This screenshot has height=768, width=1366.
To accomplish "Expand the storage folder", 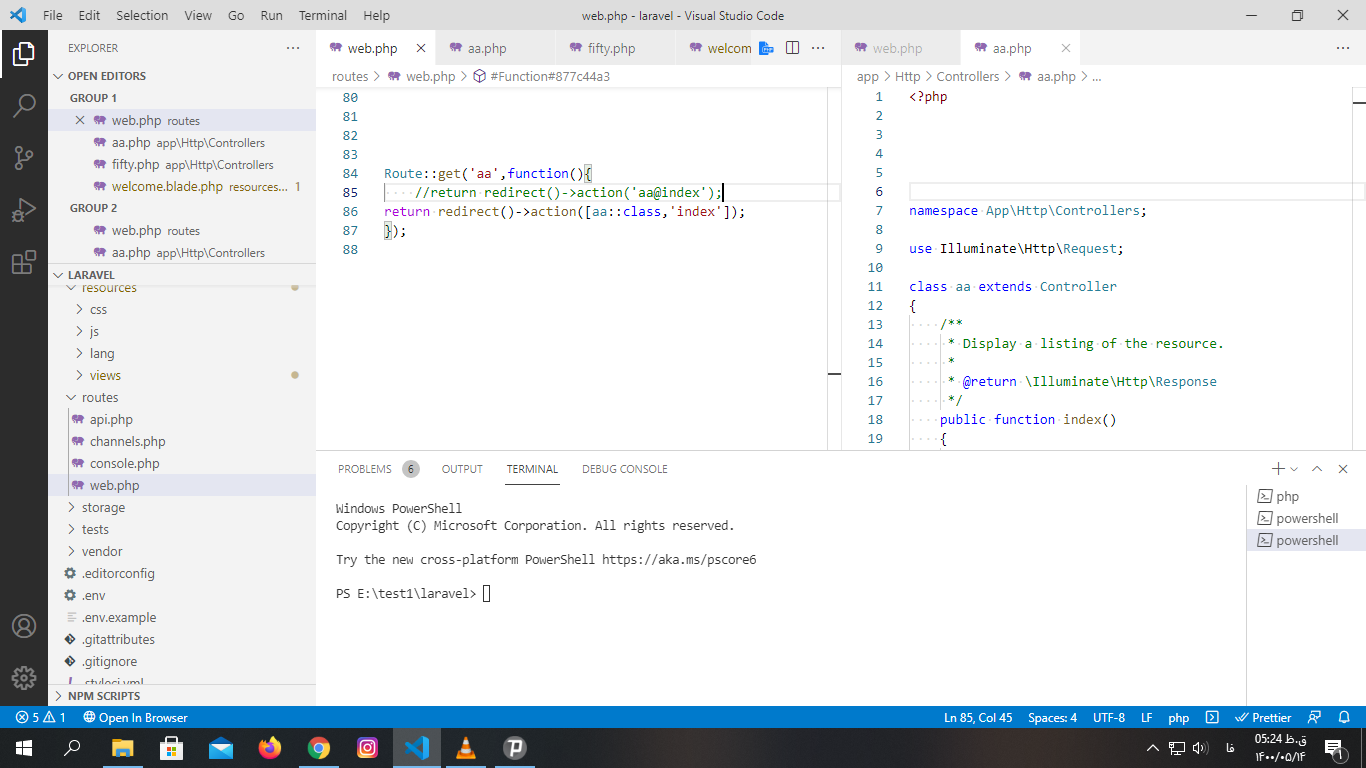I will click(103, 507).
